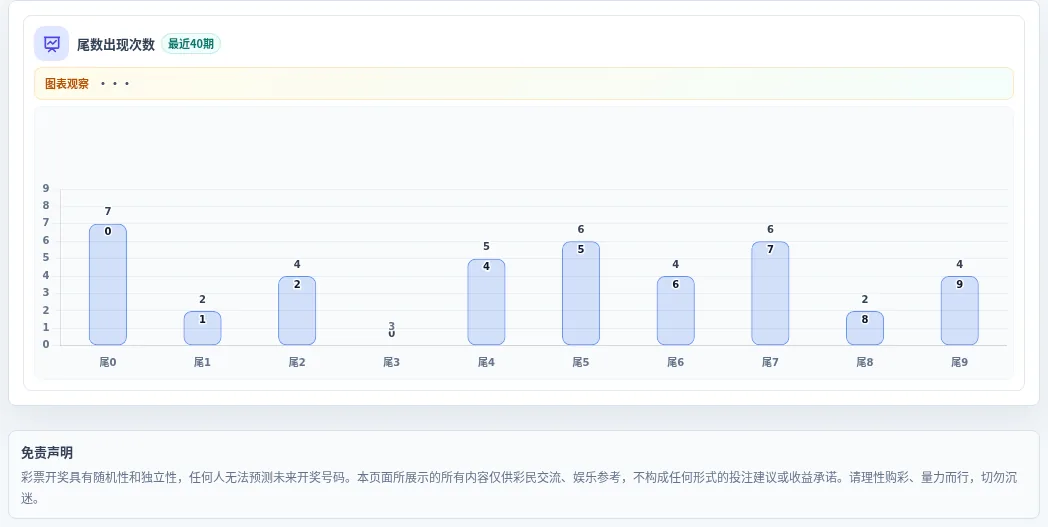
Task: Click the 尾5 axis label
Action: pyautogui.click(x=581, y=362)
